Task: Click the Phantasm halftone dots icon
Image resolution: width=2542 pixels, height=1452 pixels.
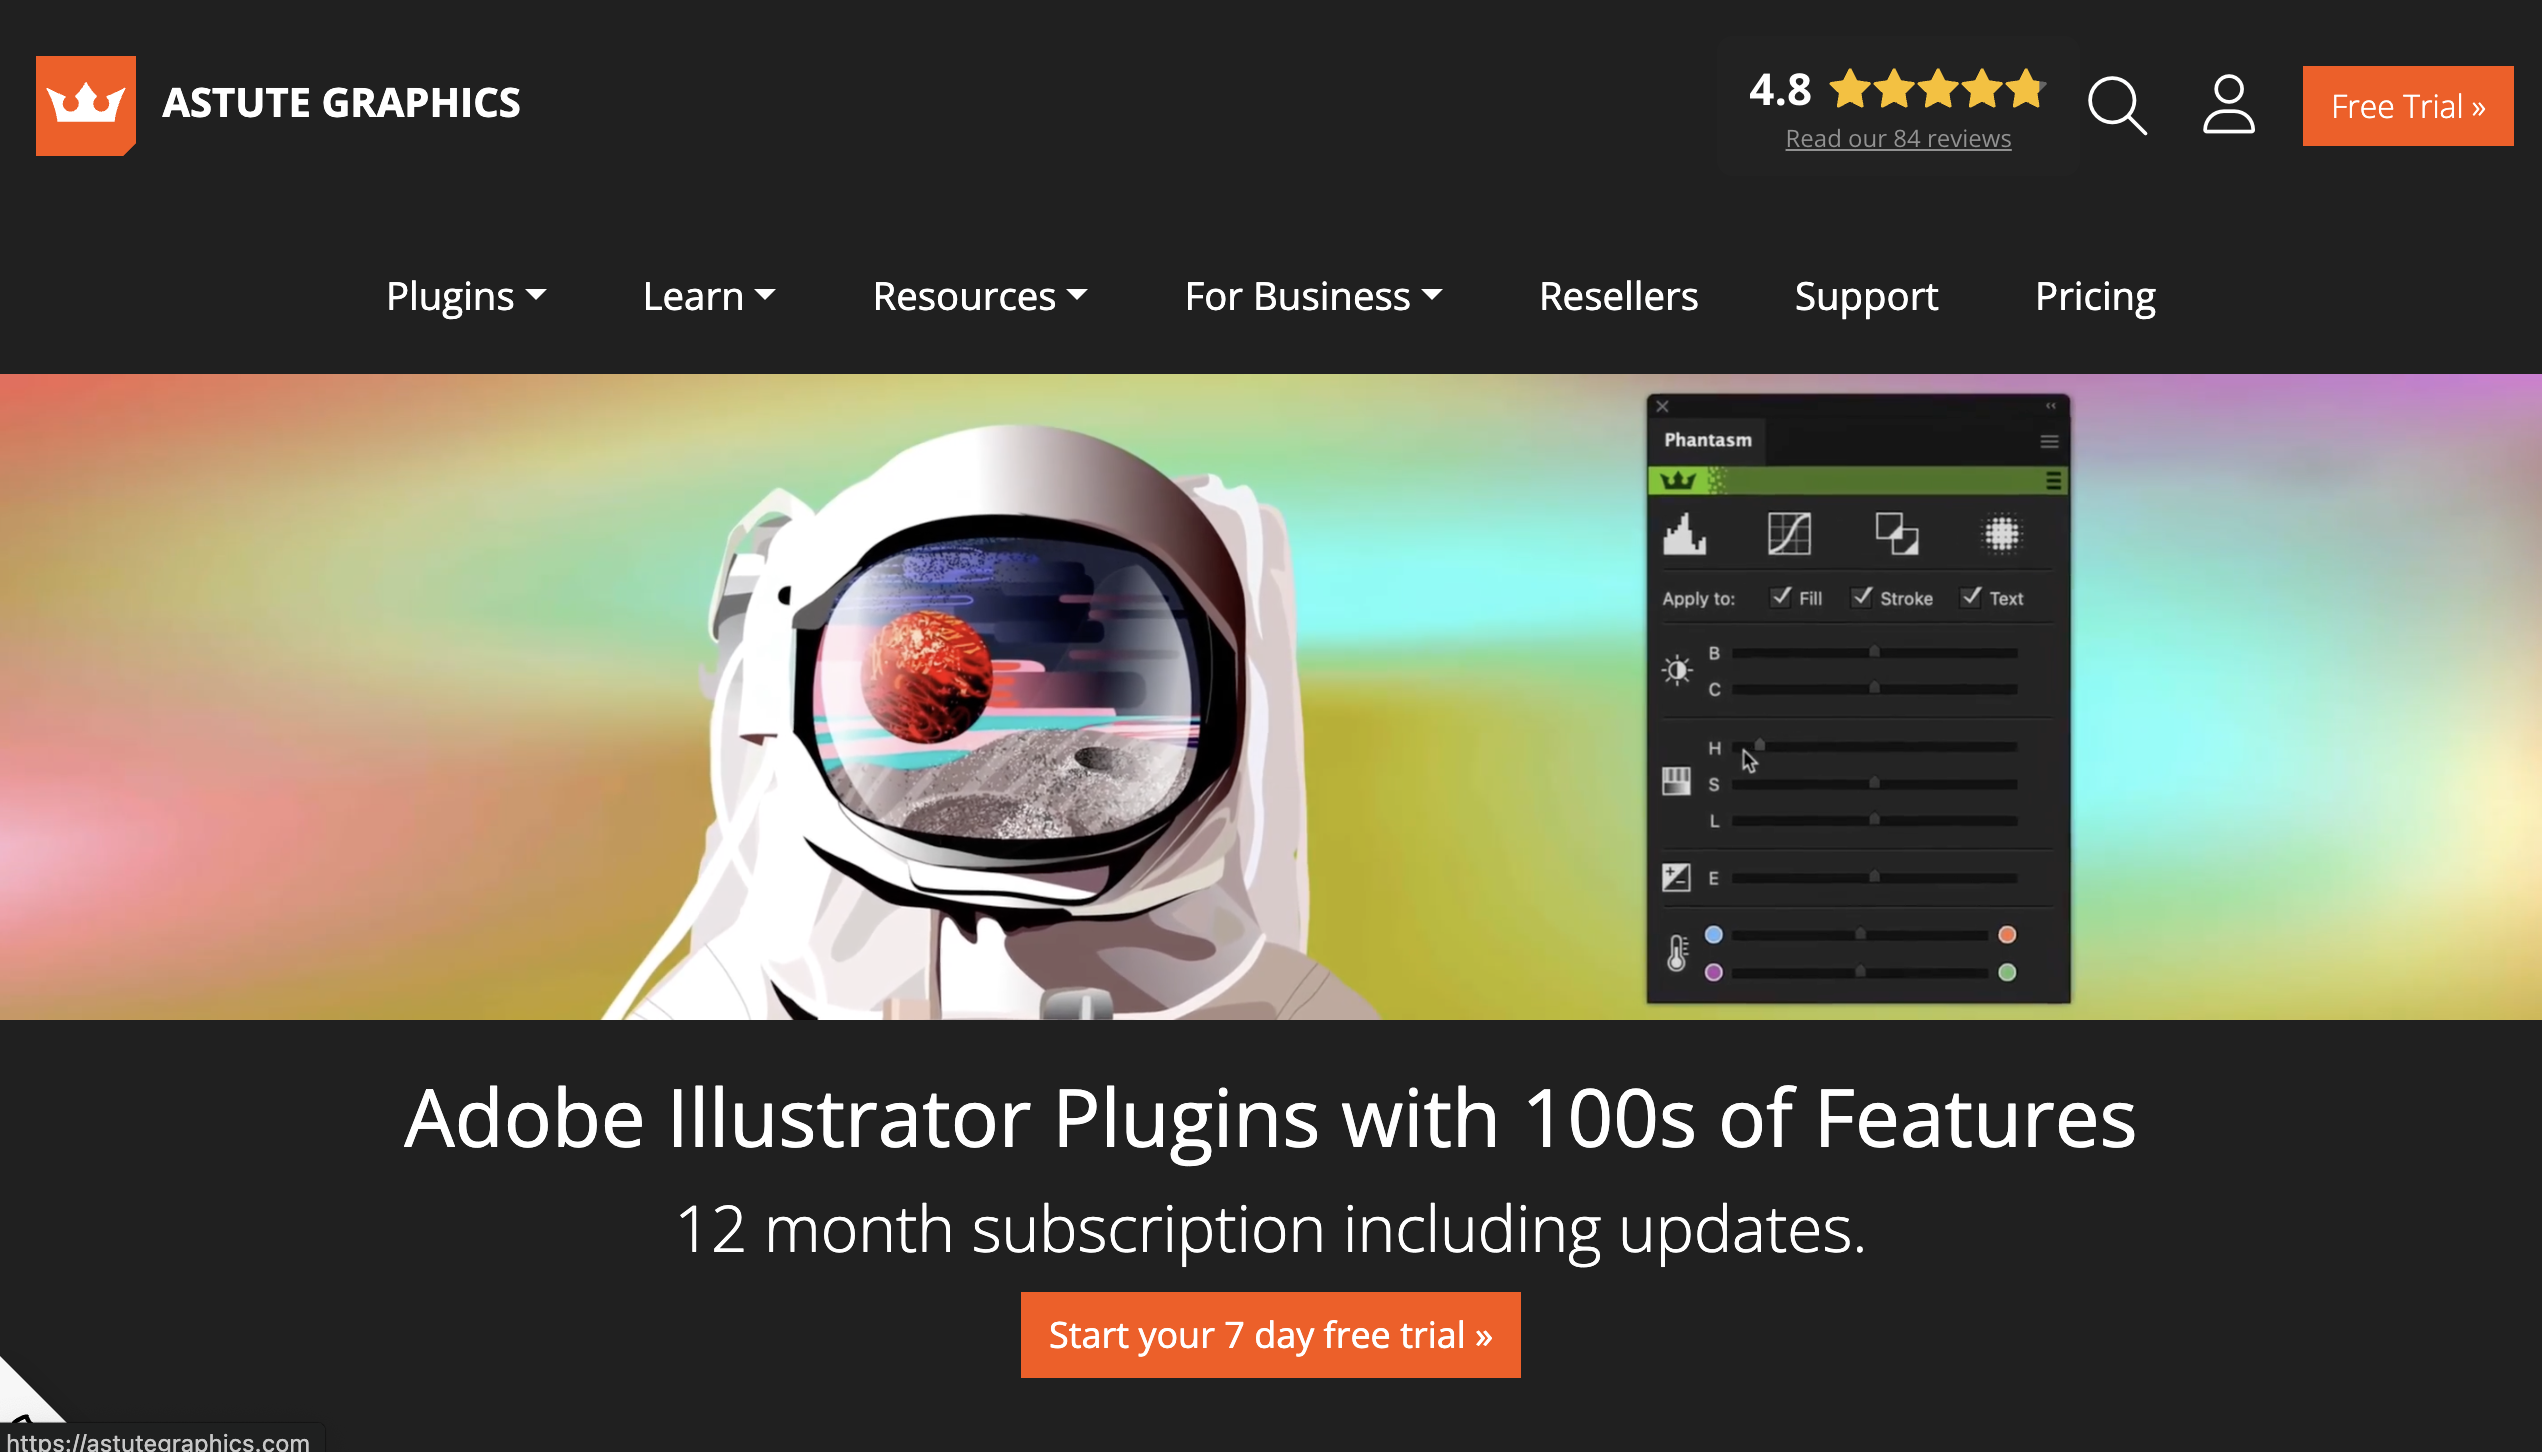Action: 2002,534
